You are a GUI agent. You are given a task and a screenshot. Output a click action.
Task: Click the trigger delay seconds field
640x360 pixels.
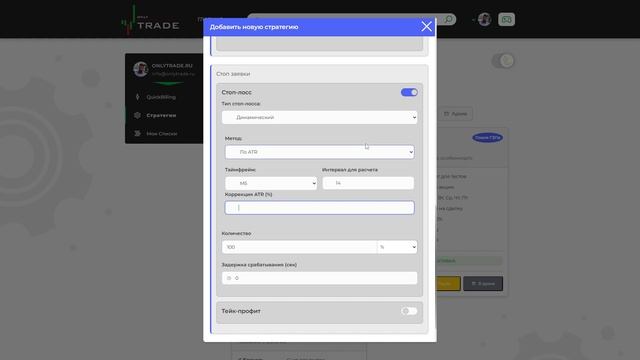tap(319, 278)
